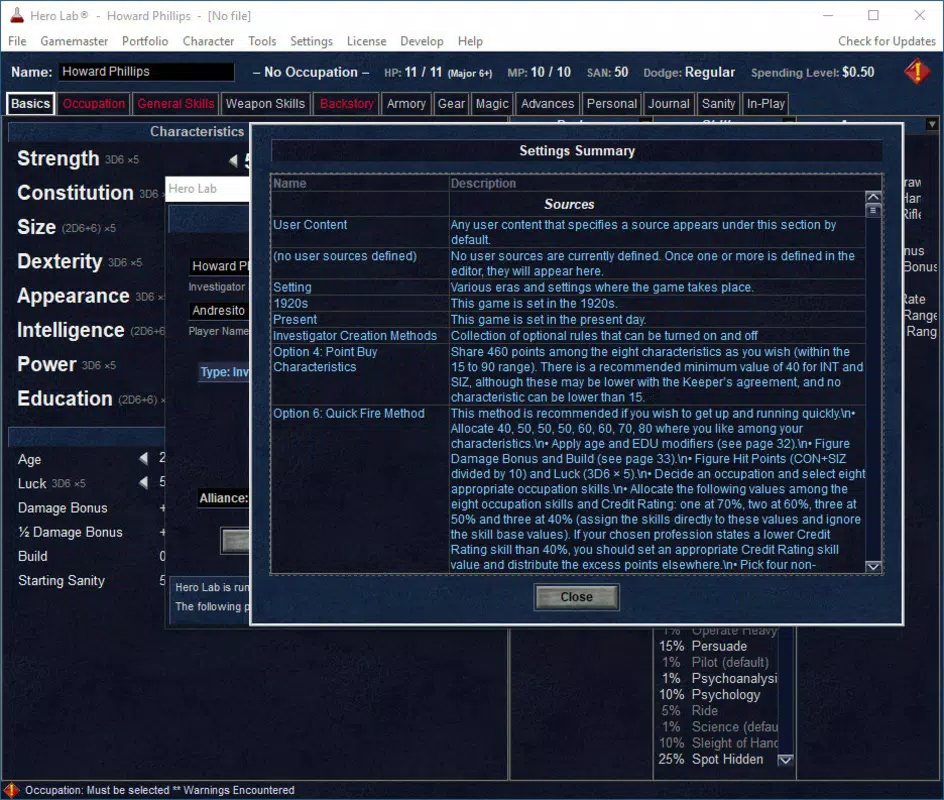Viewport: 944px width, 800px height.
Task: Switch to the In-Play tab
Action: 765,104
